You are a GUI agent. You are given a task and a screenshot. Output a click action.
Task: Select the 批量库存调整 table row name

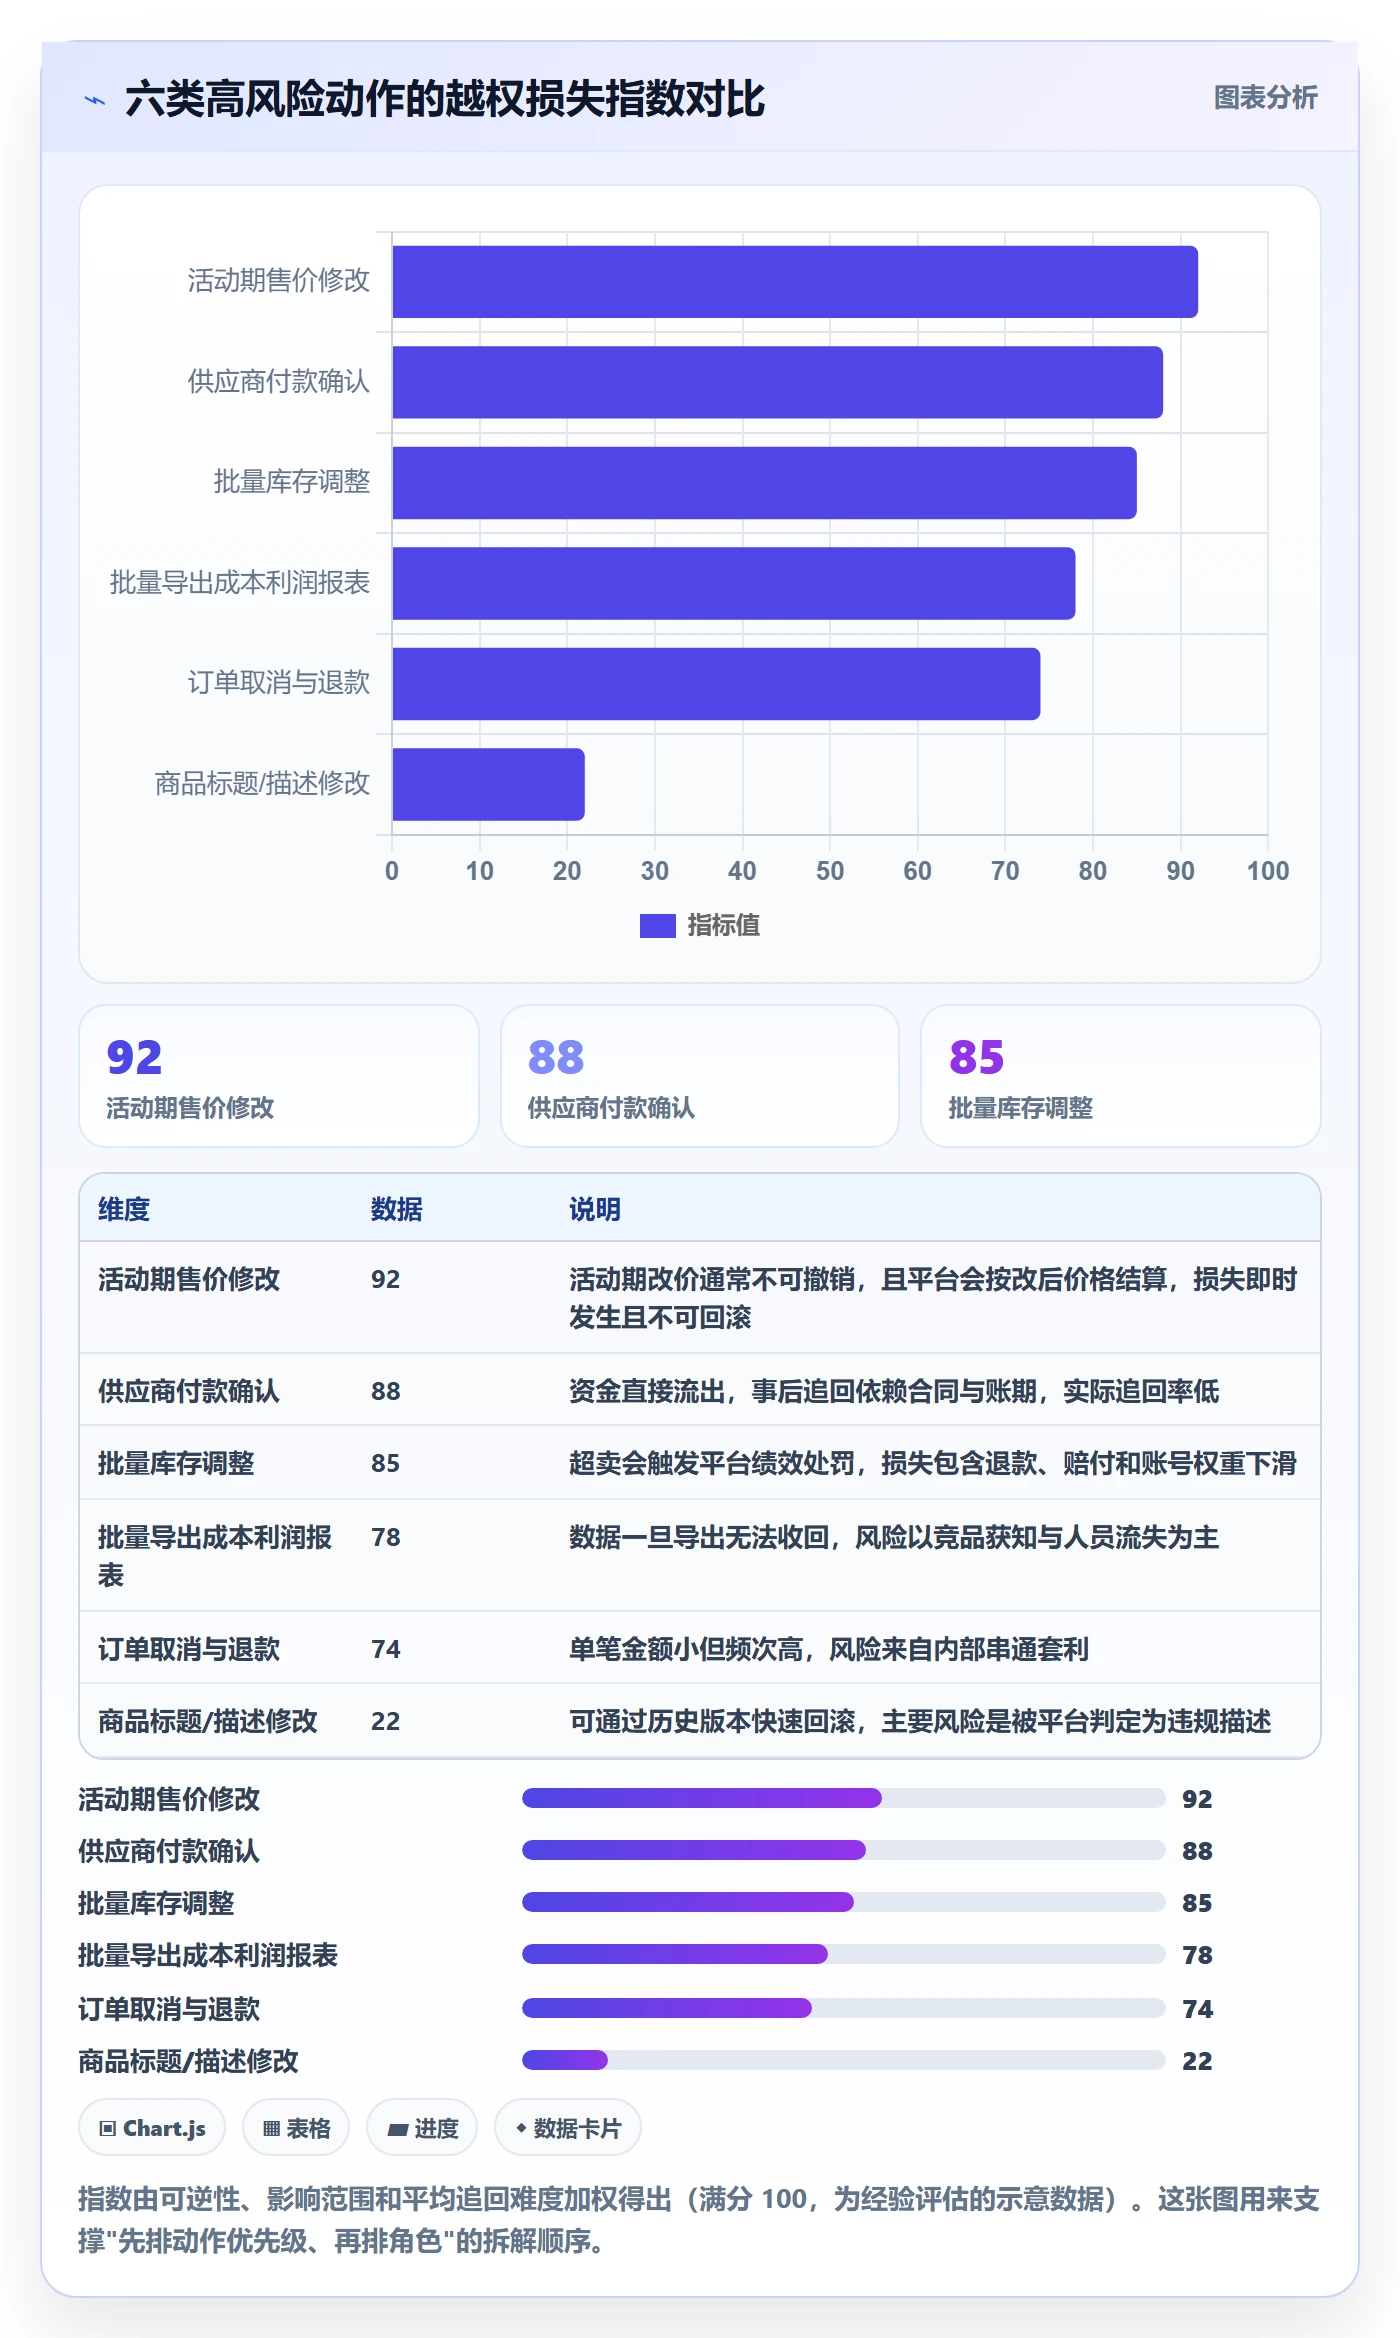[x=176, y=1463]
